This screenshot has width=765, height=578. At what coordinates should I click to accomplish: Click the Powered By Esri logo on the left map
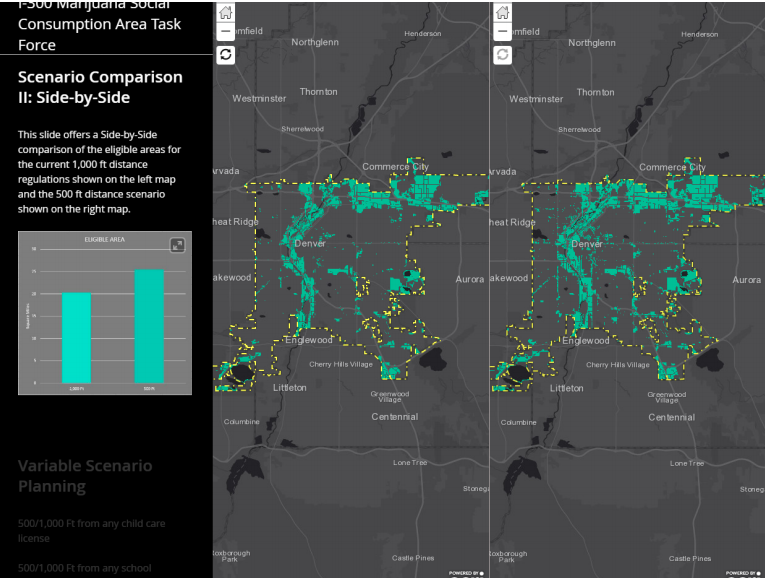tap(466, 573)
